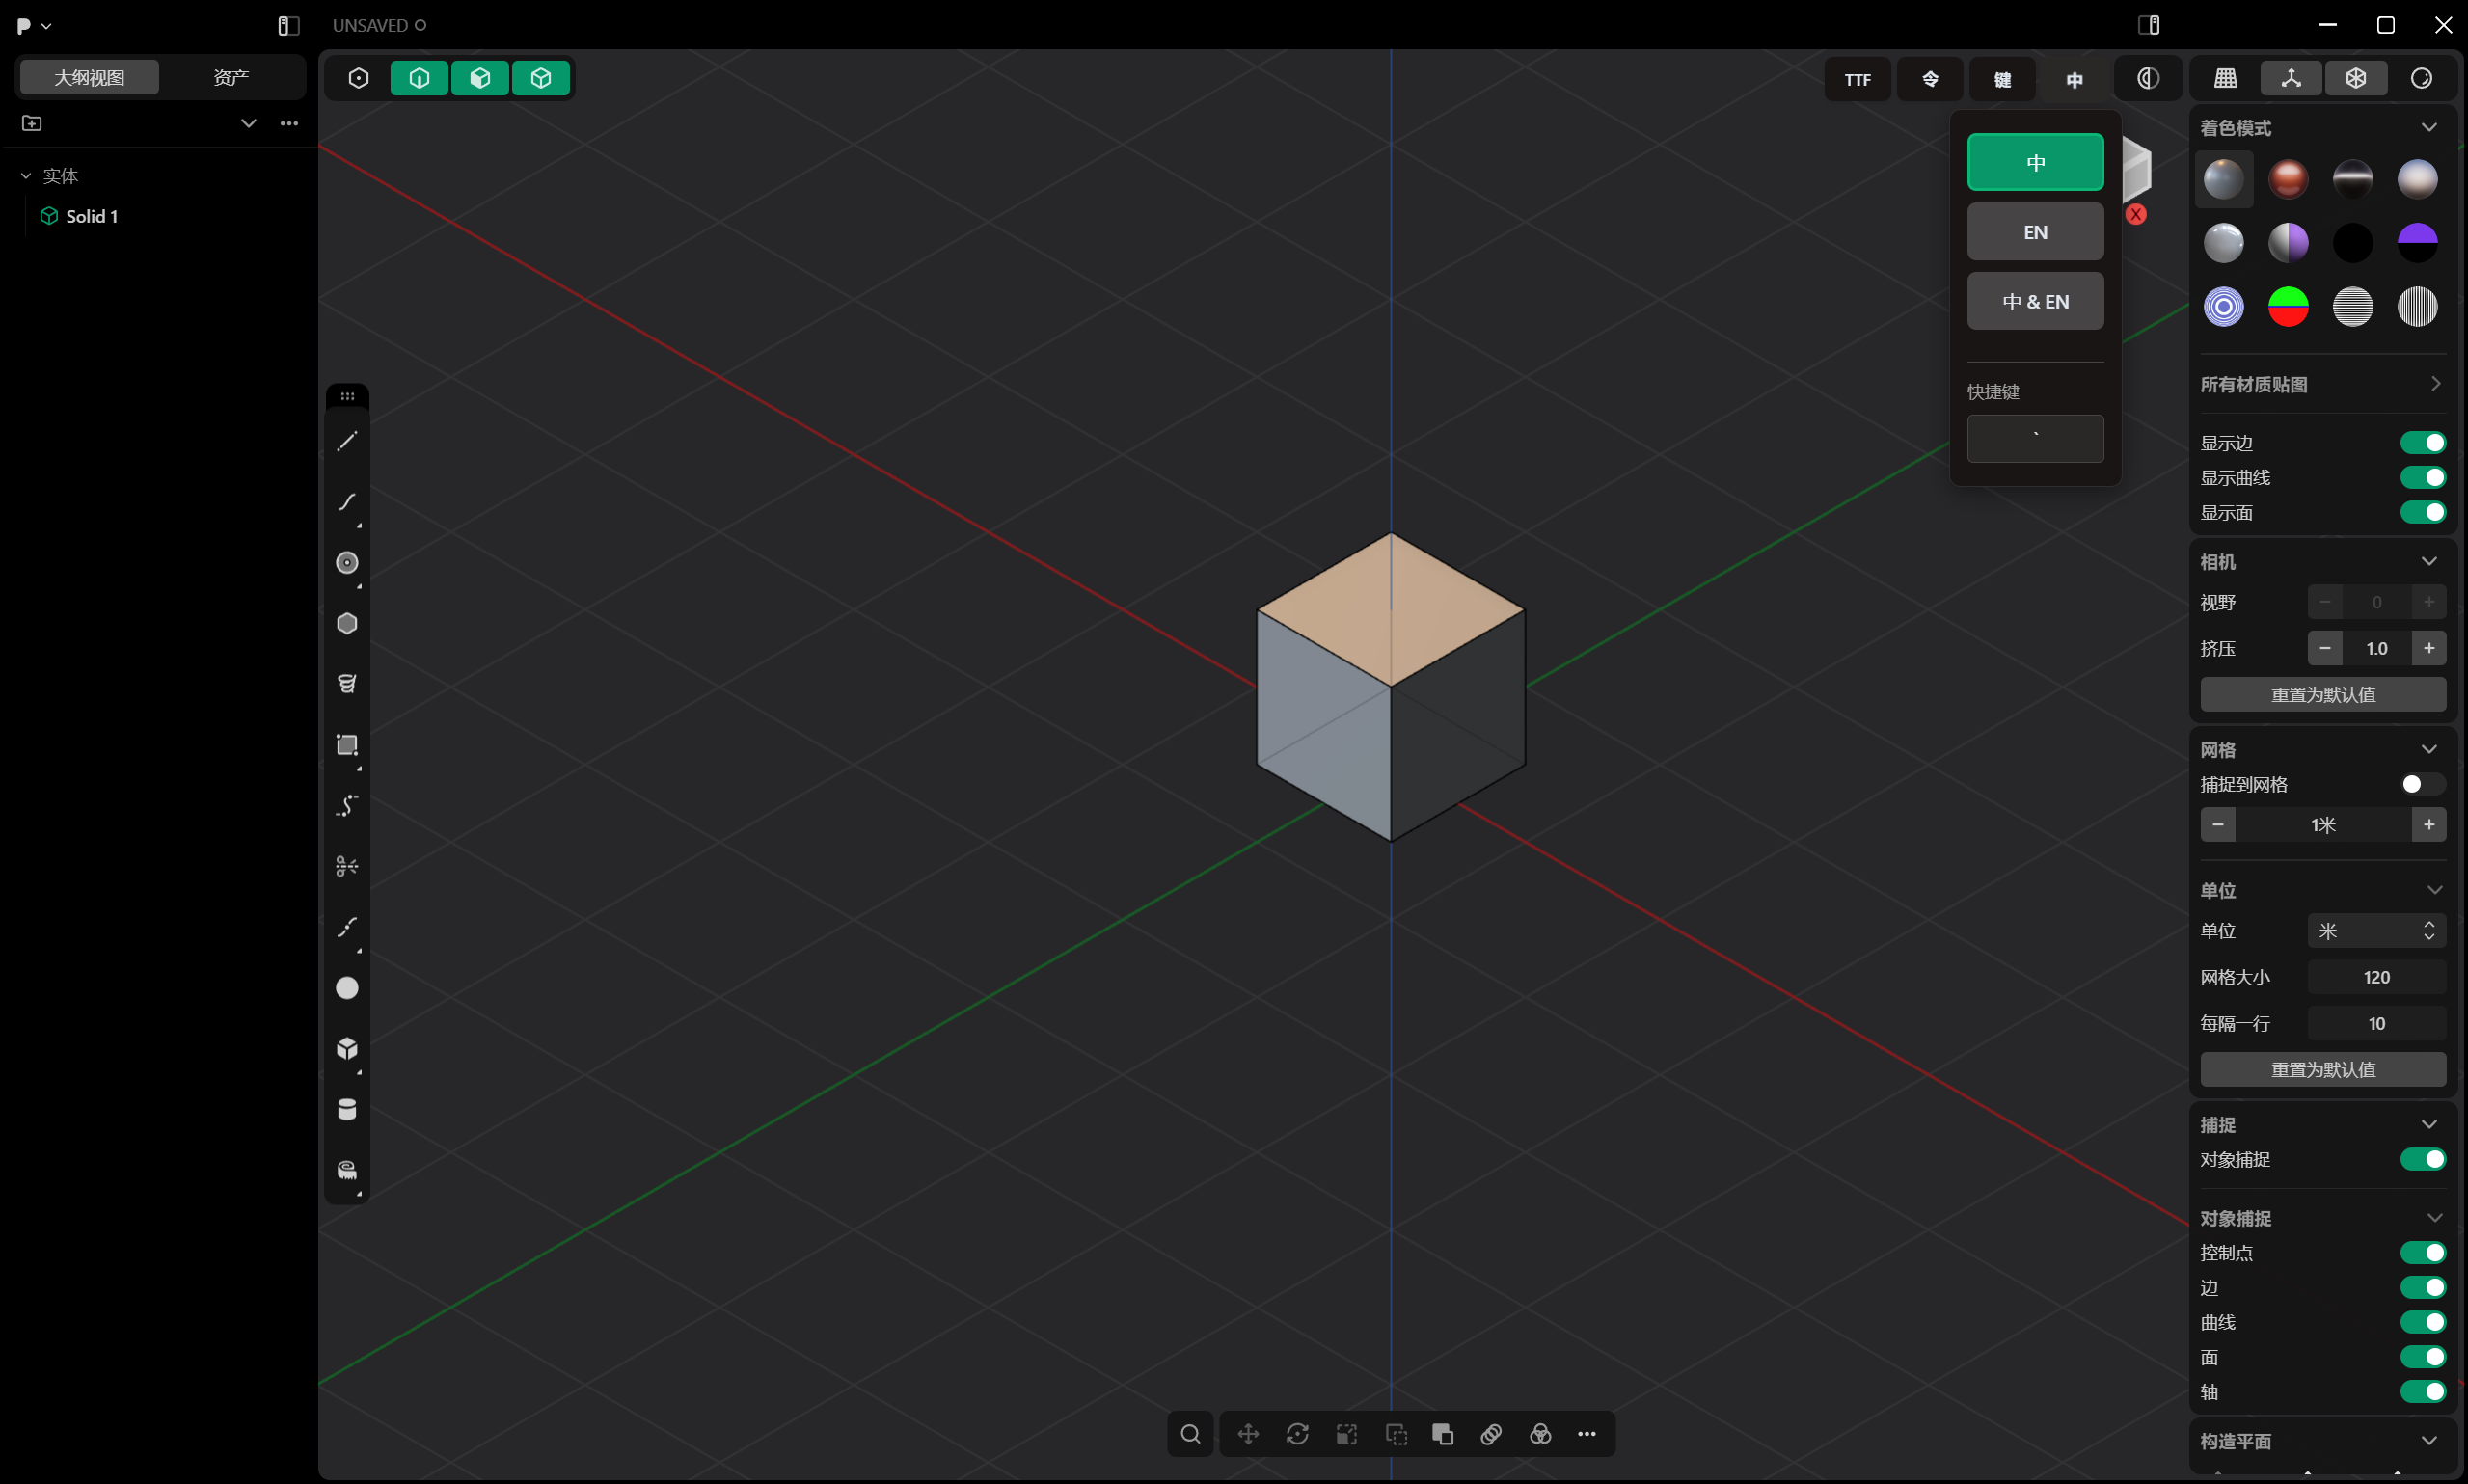Add new group icon in outliner
The image size is (2468, 1484).
32,123
